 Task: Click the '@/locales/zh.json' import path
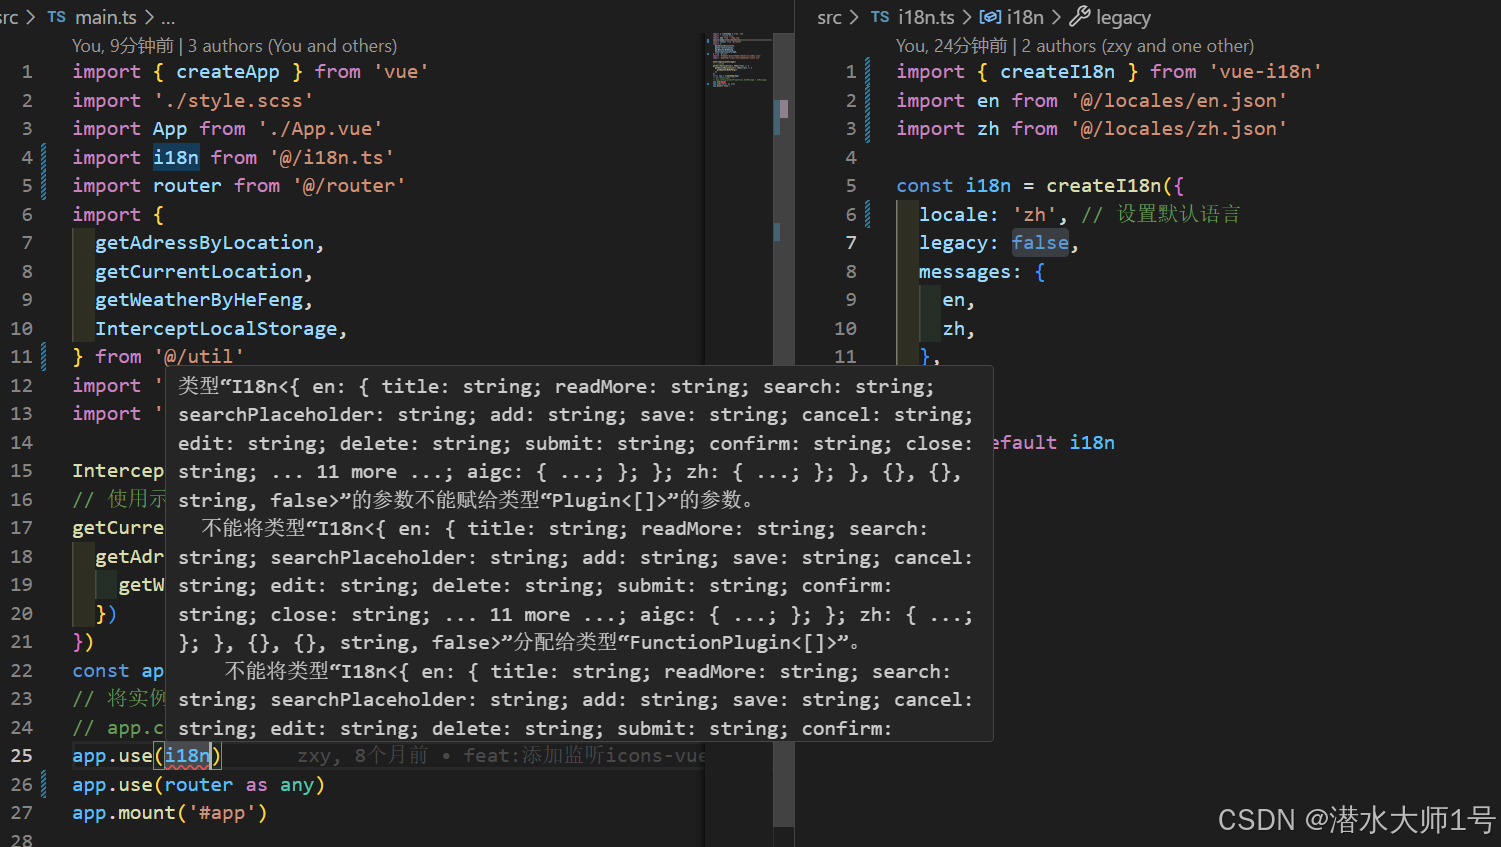(1179, 129)
